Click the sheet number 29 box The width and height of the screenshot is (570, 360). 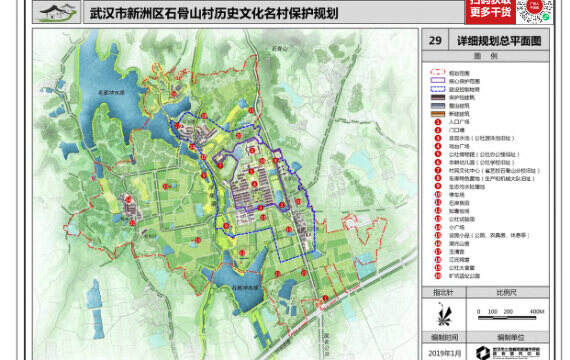435,41
